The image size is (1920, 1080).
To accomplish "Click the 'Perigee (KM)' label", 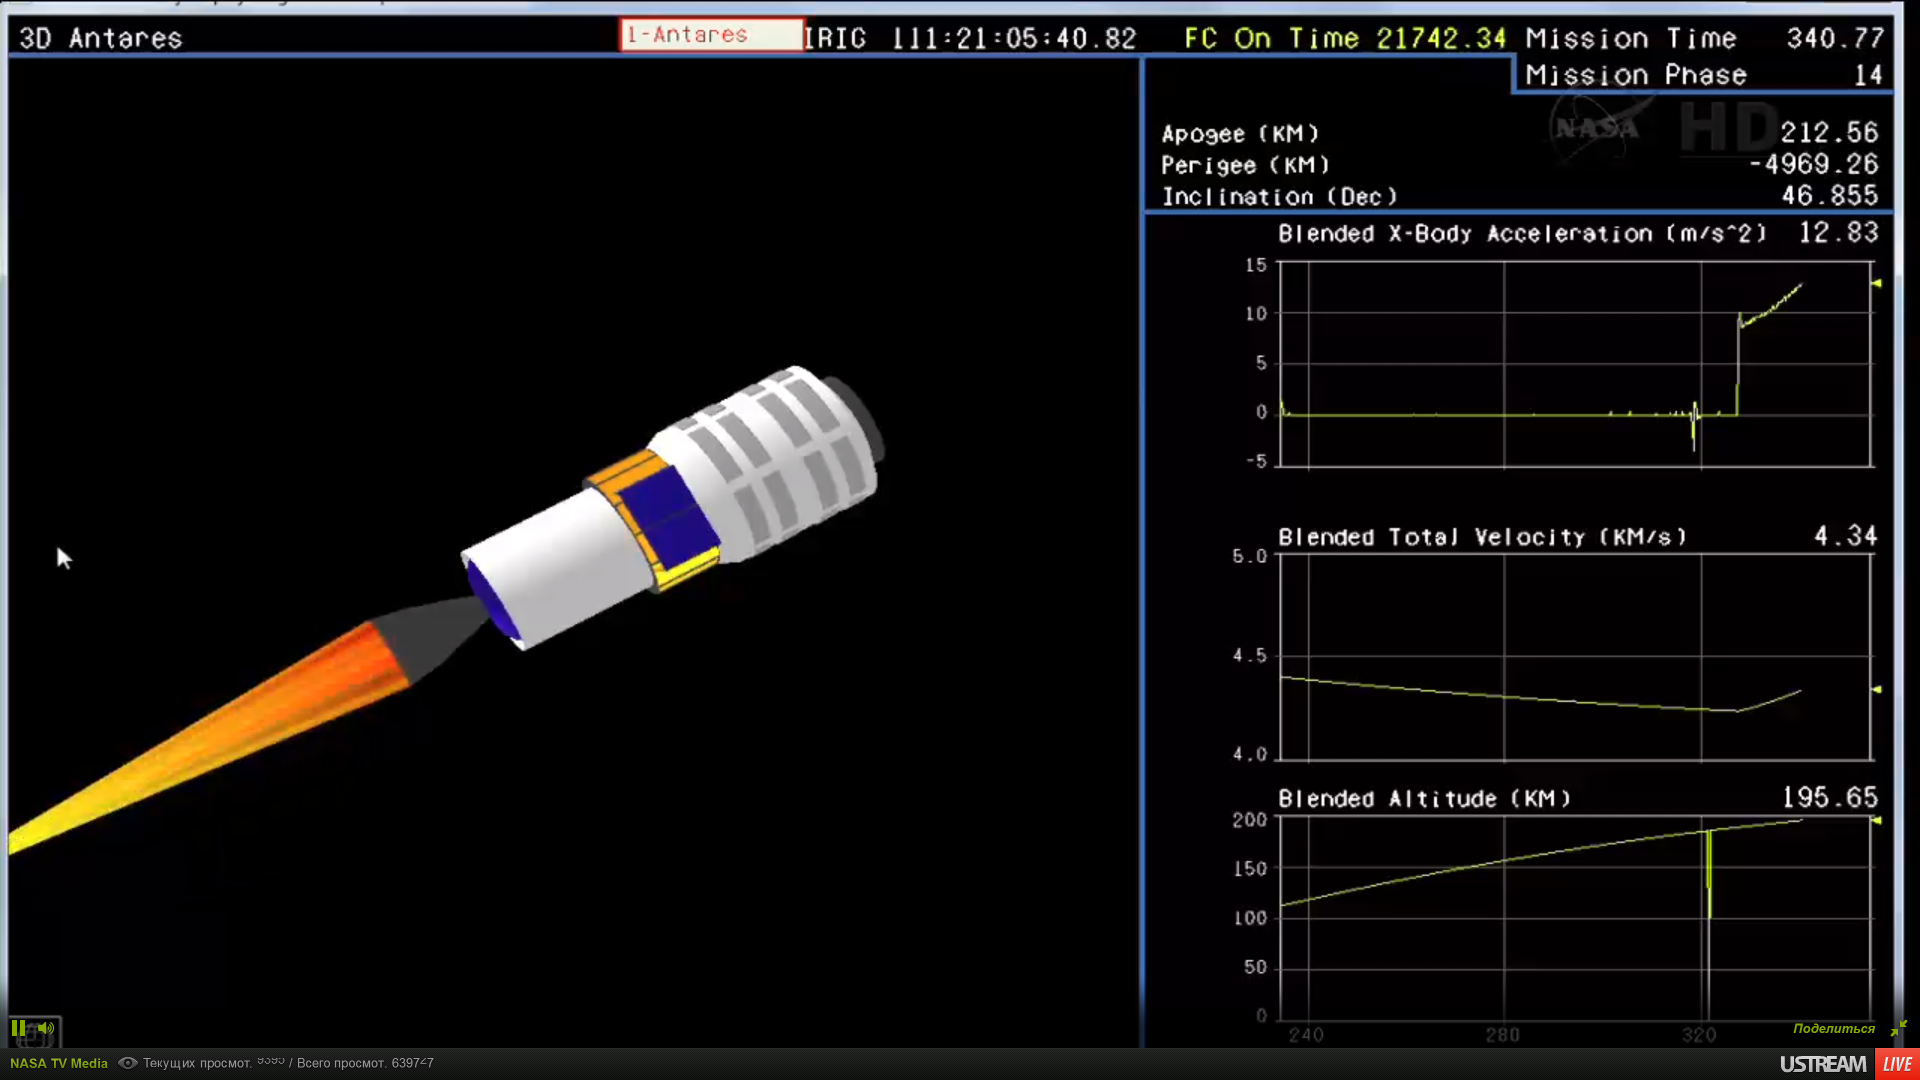I will pos(1245,165).
